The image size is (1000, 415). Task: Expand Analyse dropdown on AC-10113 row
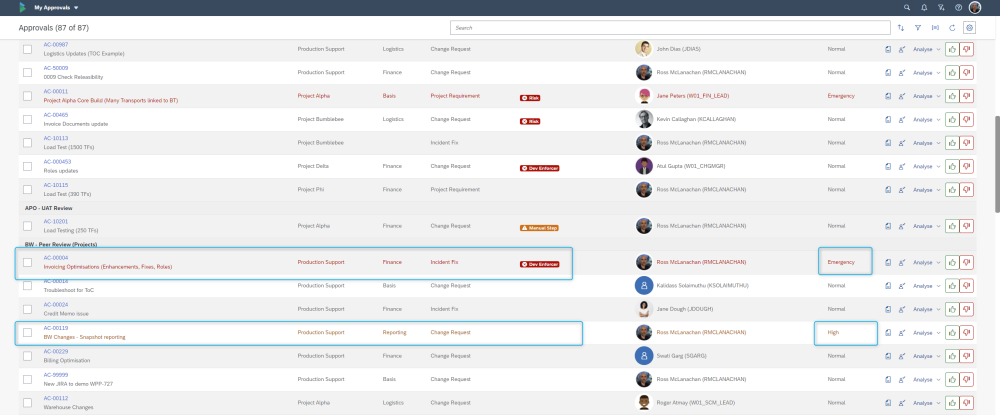coord(927,143)
